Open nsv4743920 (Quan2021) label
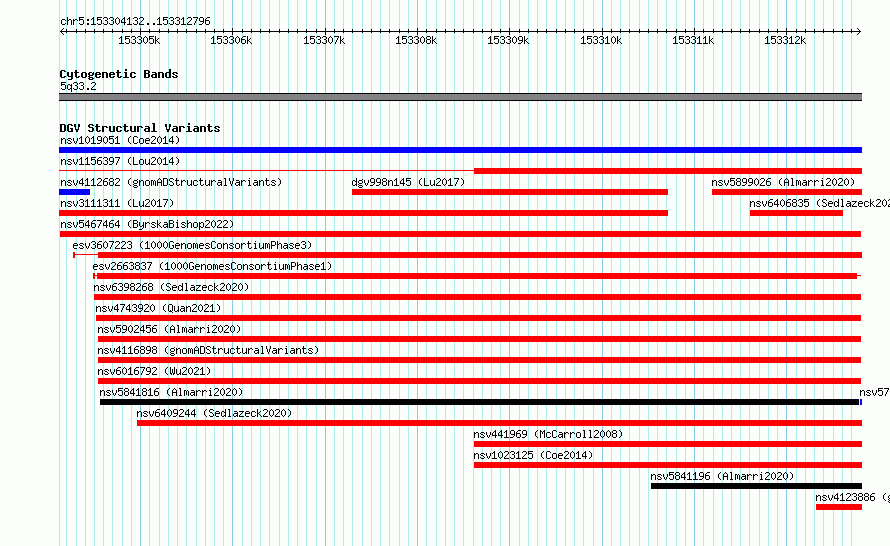Screen dimensions: 890x546 [158, 308]
